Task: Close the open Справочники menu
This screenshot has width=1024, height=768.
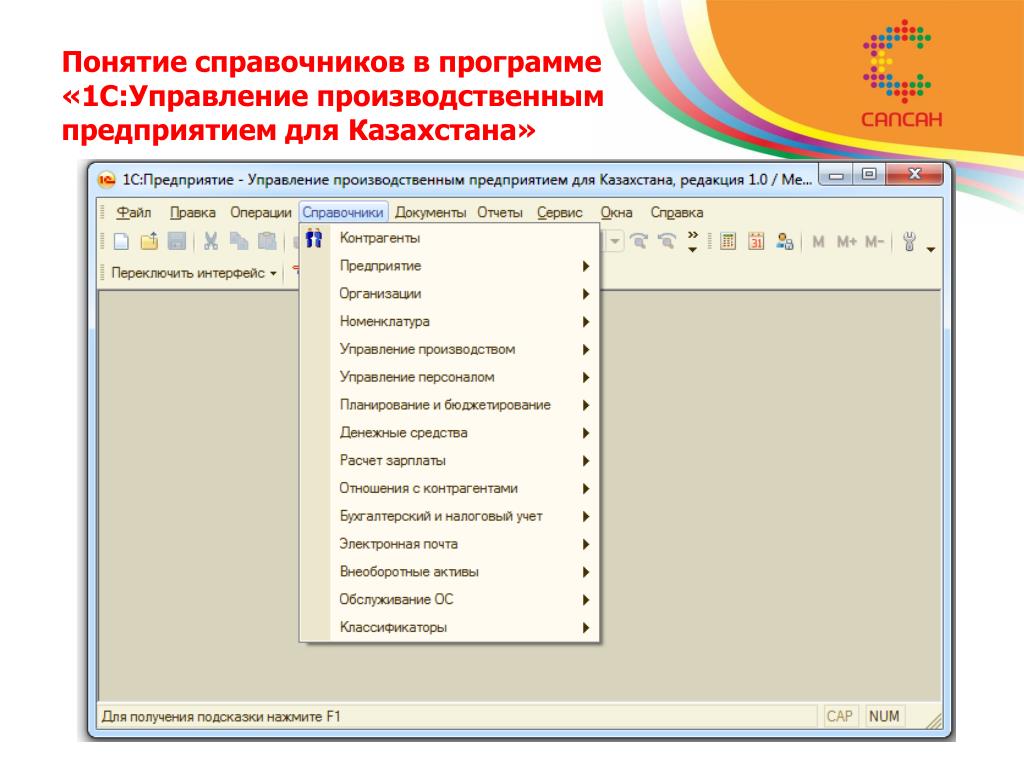Action: point(343,213)
